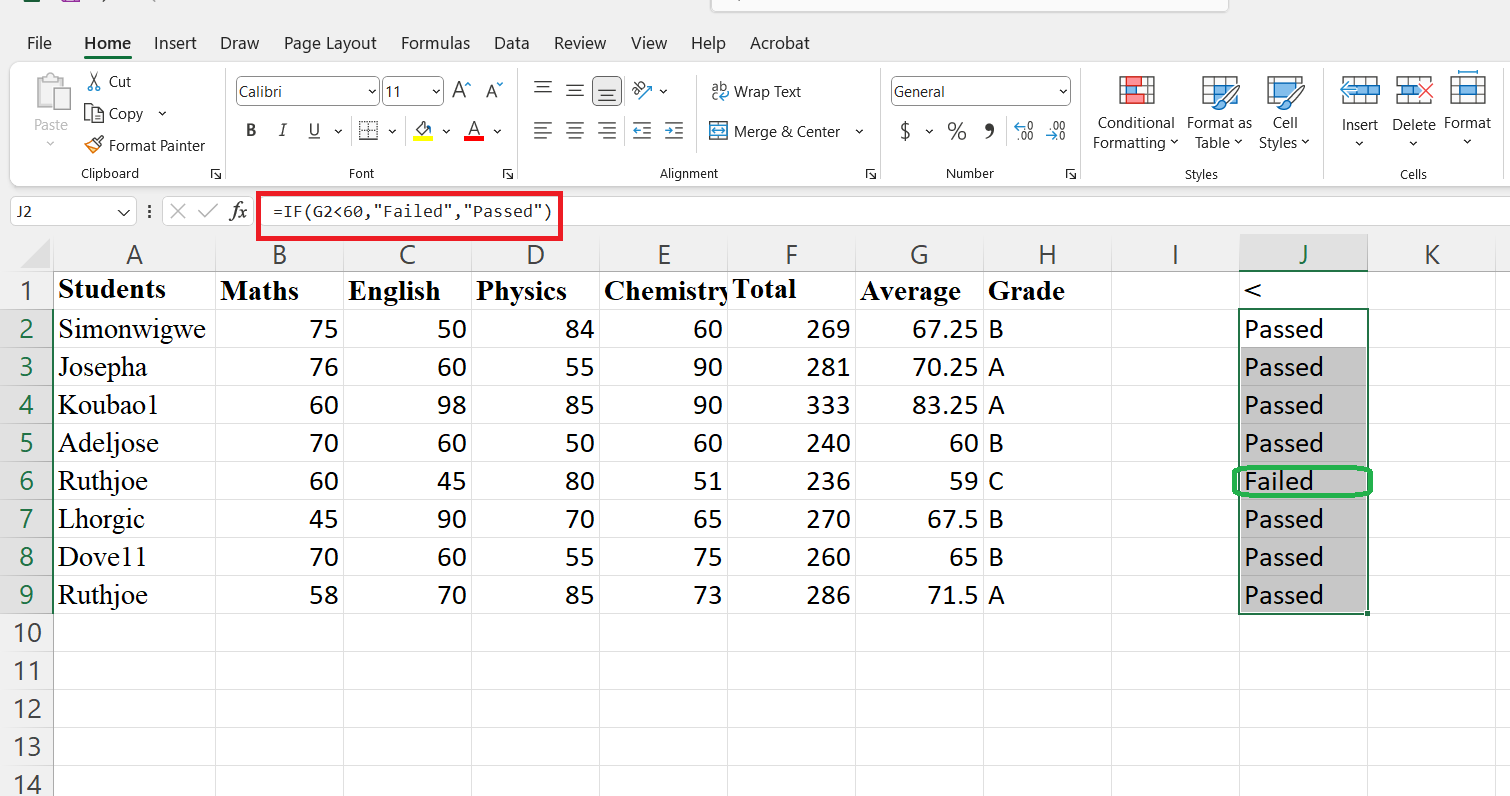Click the Increase Font Size icon
Image resolution: width=1510 pixels, height=796 pixels.
[x=461, y=91]
